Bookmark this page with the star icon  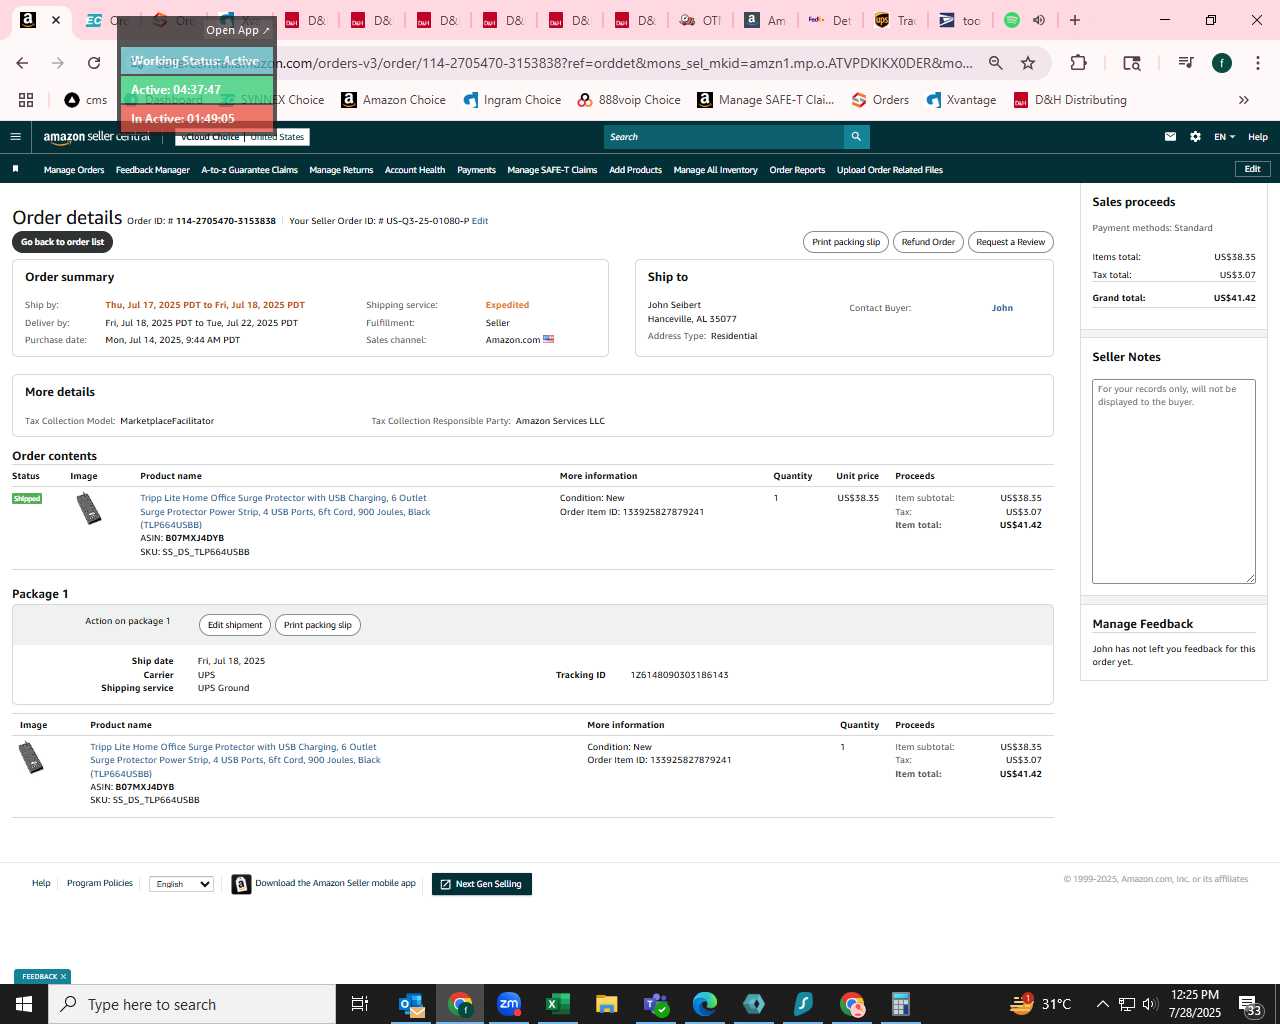tap(1028, 63)
